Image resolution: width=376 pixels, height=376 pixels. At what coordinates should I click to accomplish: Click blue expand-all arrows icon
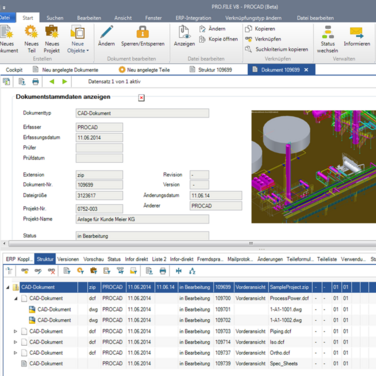(179, 271)
